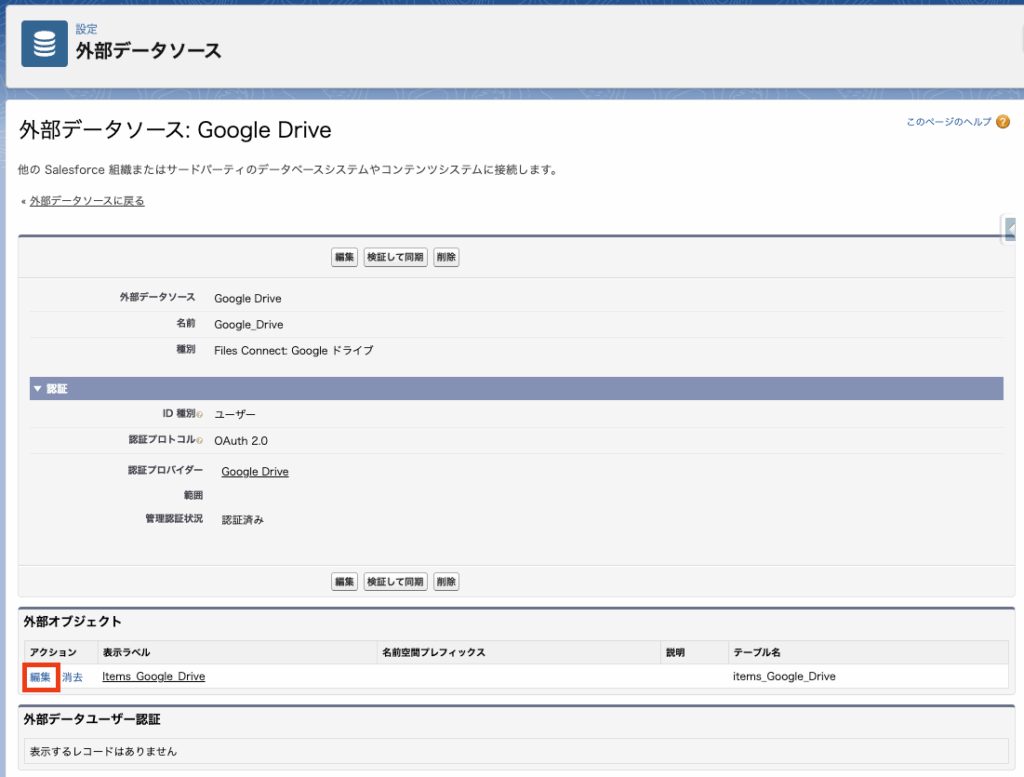Viewport: 1024px width, 777px height.
Task: Click the info icon beside ID 種別
Action: [200, 414]
